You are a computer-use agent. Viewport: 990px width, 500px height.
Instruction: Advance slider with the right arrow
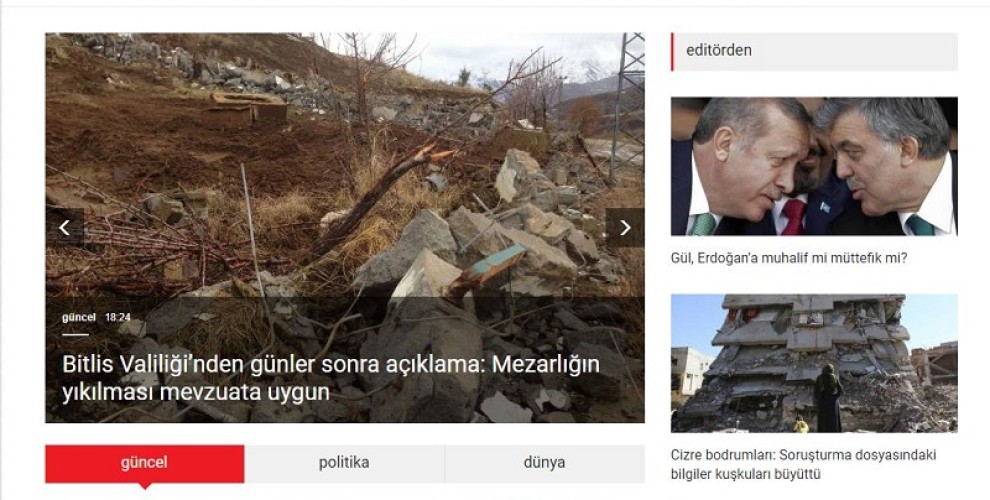(x=625, y=227)
